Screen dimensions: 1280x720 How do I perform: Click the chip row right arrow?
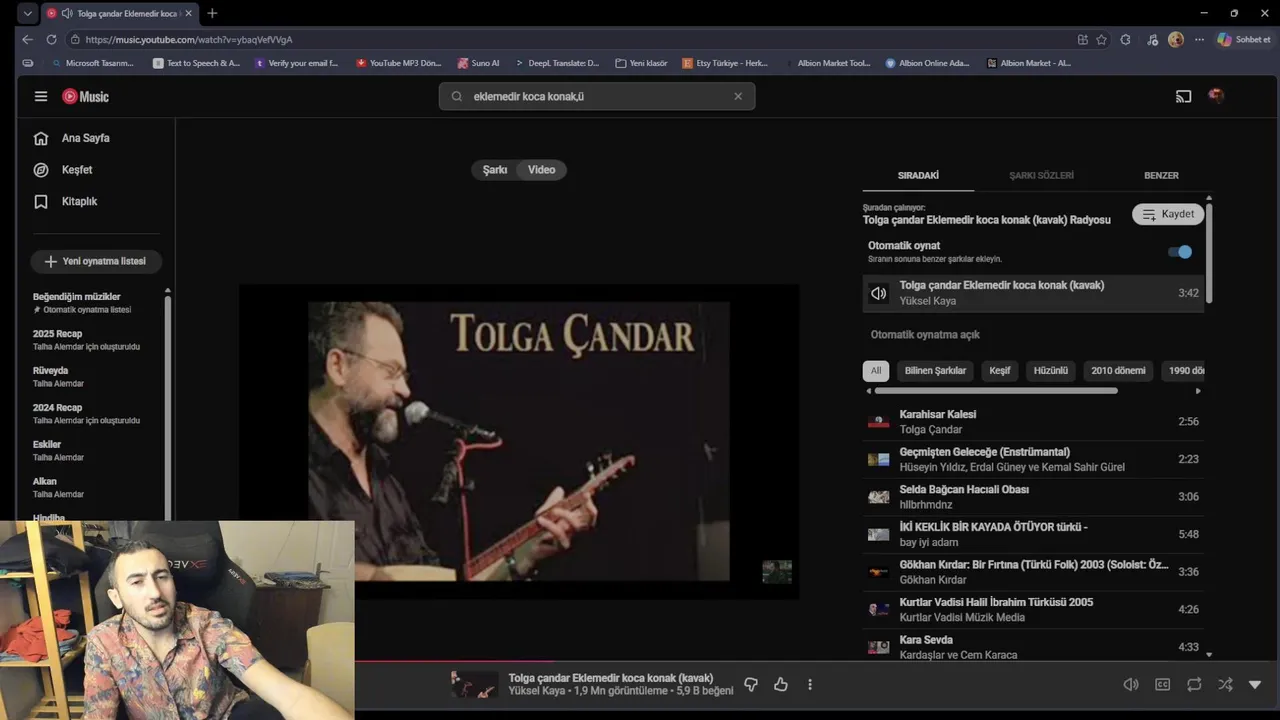pyautogui.click(x=1198, y=391)
